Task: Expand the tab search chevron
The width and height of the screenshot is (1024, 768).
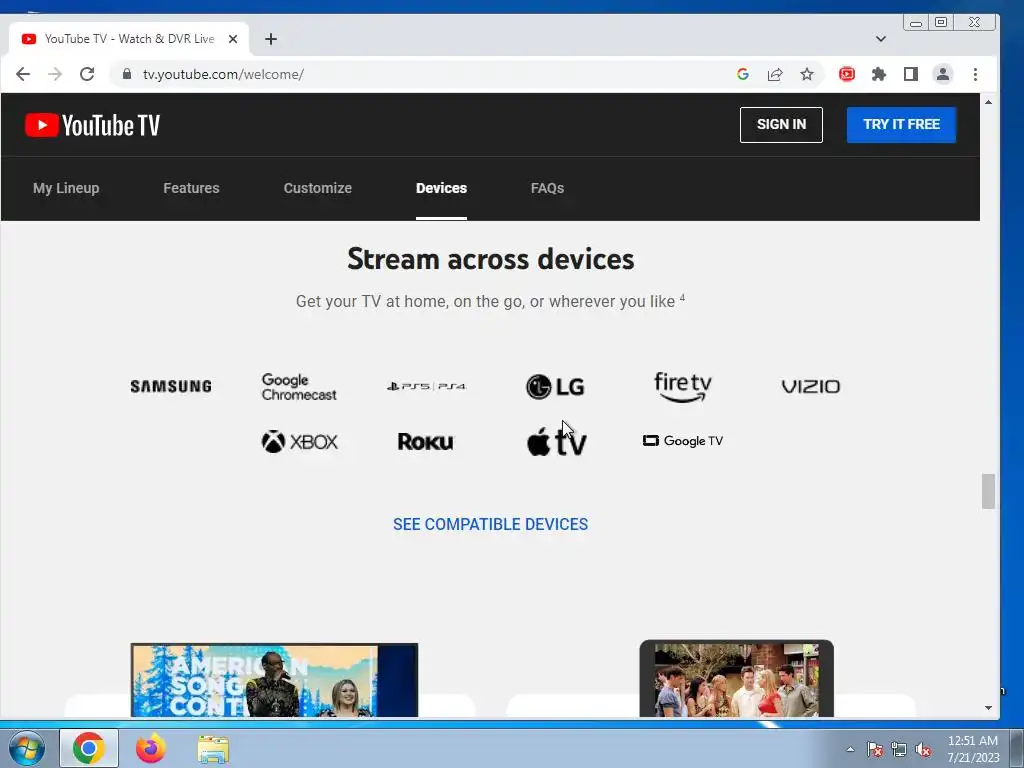Action: click(x=881, y=39)
